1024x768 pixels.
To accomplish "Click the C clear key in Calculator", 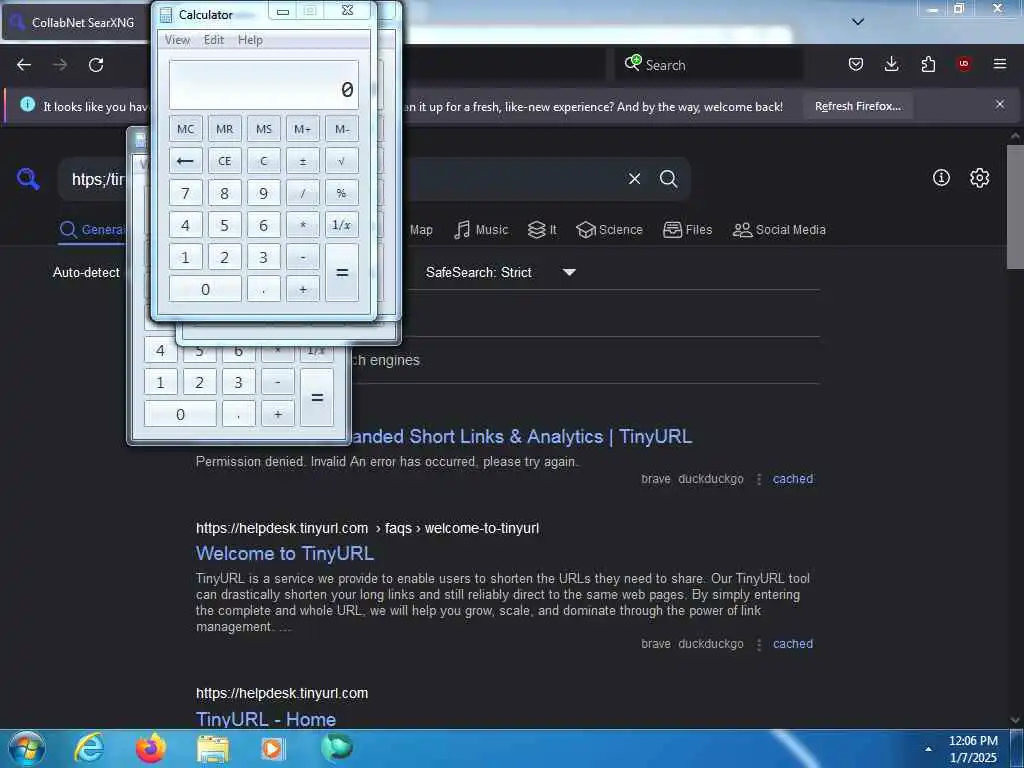I will (264, 161).
